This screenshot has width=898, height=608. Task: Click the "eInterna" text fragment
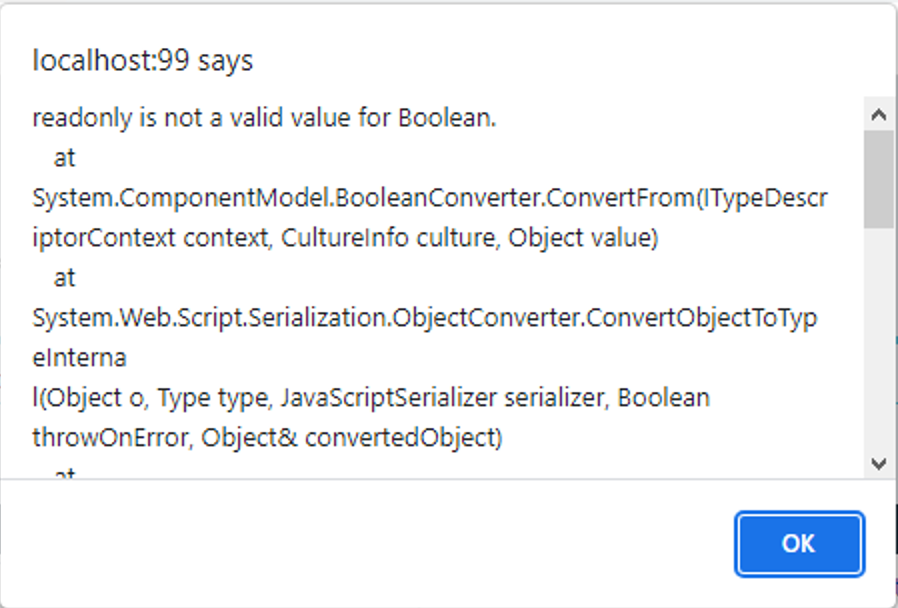[x=79, y=358]
